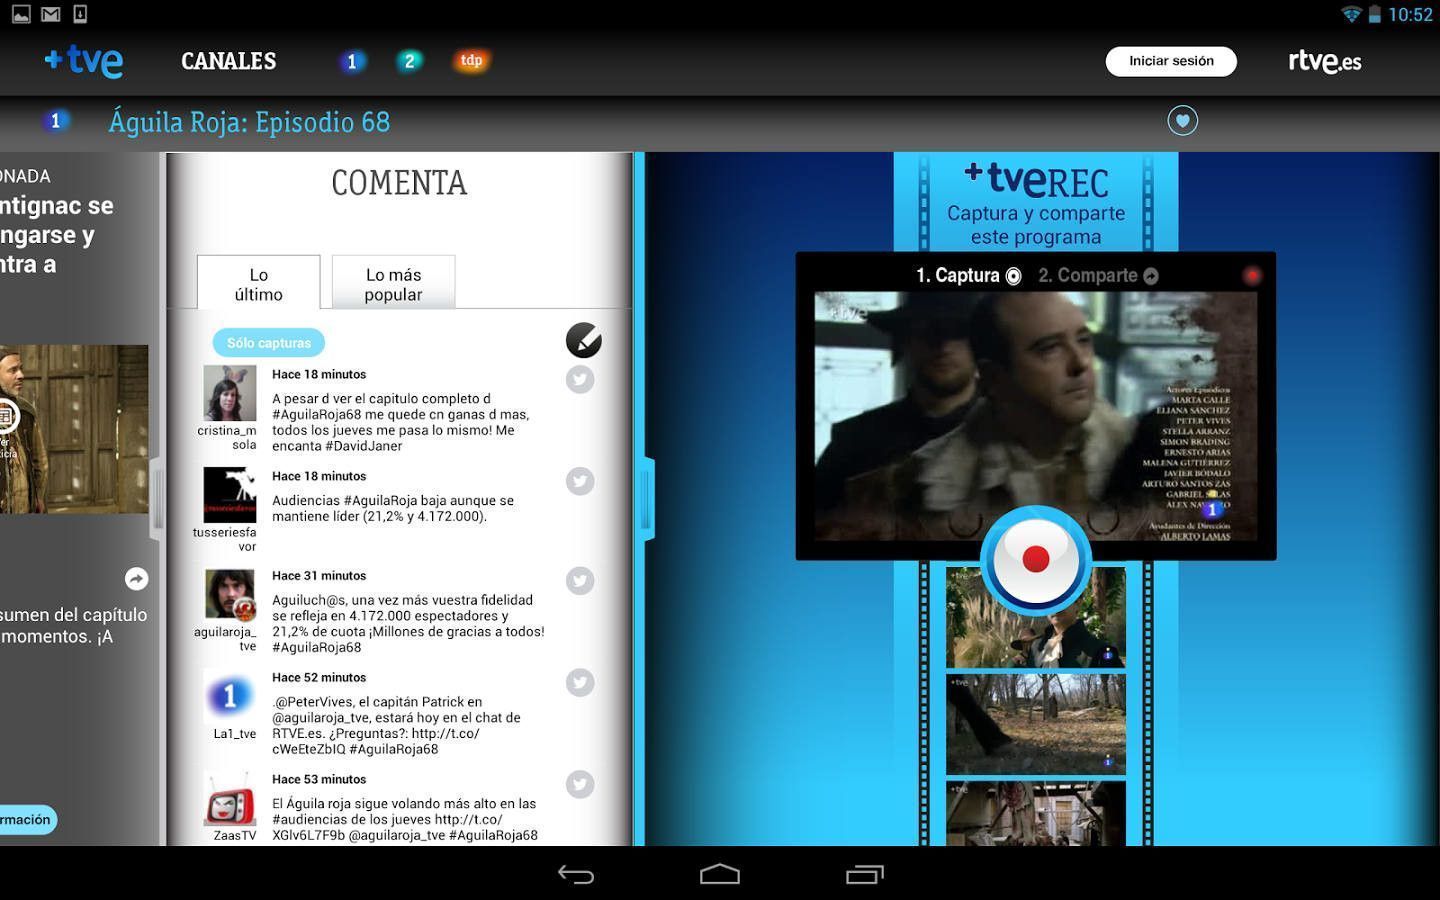This screenshot has width=1440, height=900.
Task: Select channel La 1 icon in header
Action: click(x=351, y=61)
